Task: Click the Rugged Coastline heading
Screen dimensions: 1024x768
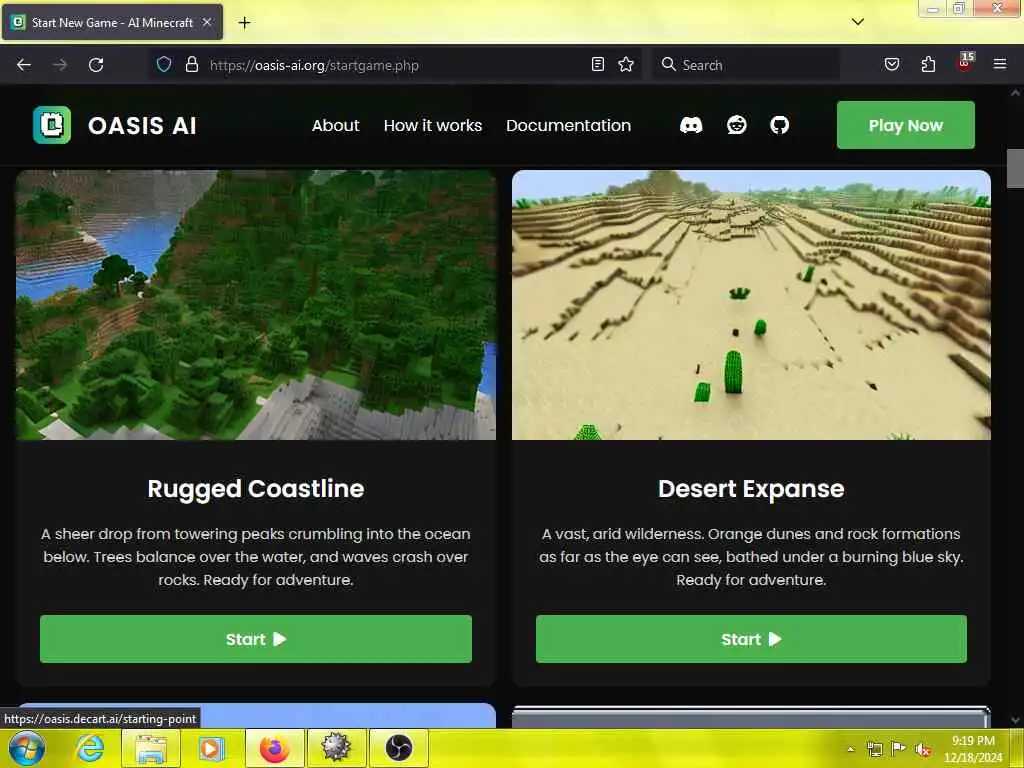Action: 256,489
